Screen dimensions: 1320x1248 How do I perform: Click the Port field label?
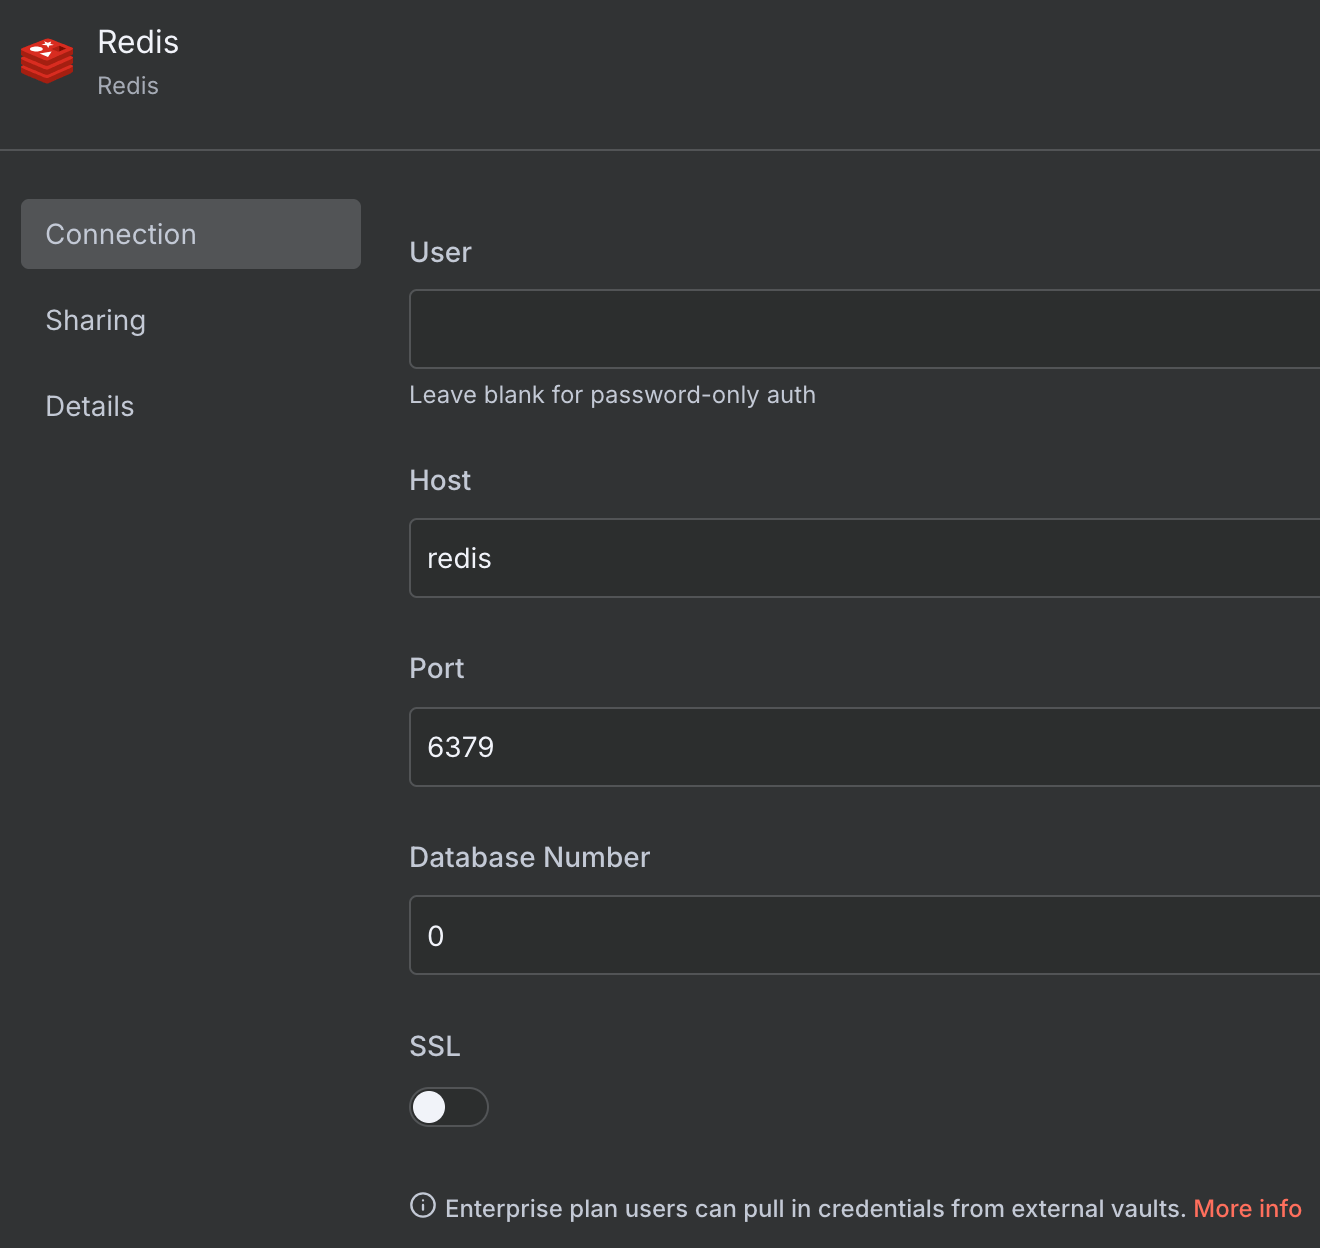(x=437, y=668)
